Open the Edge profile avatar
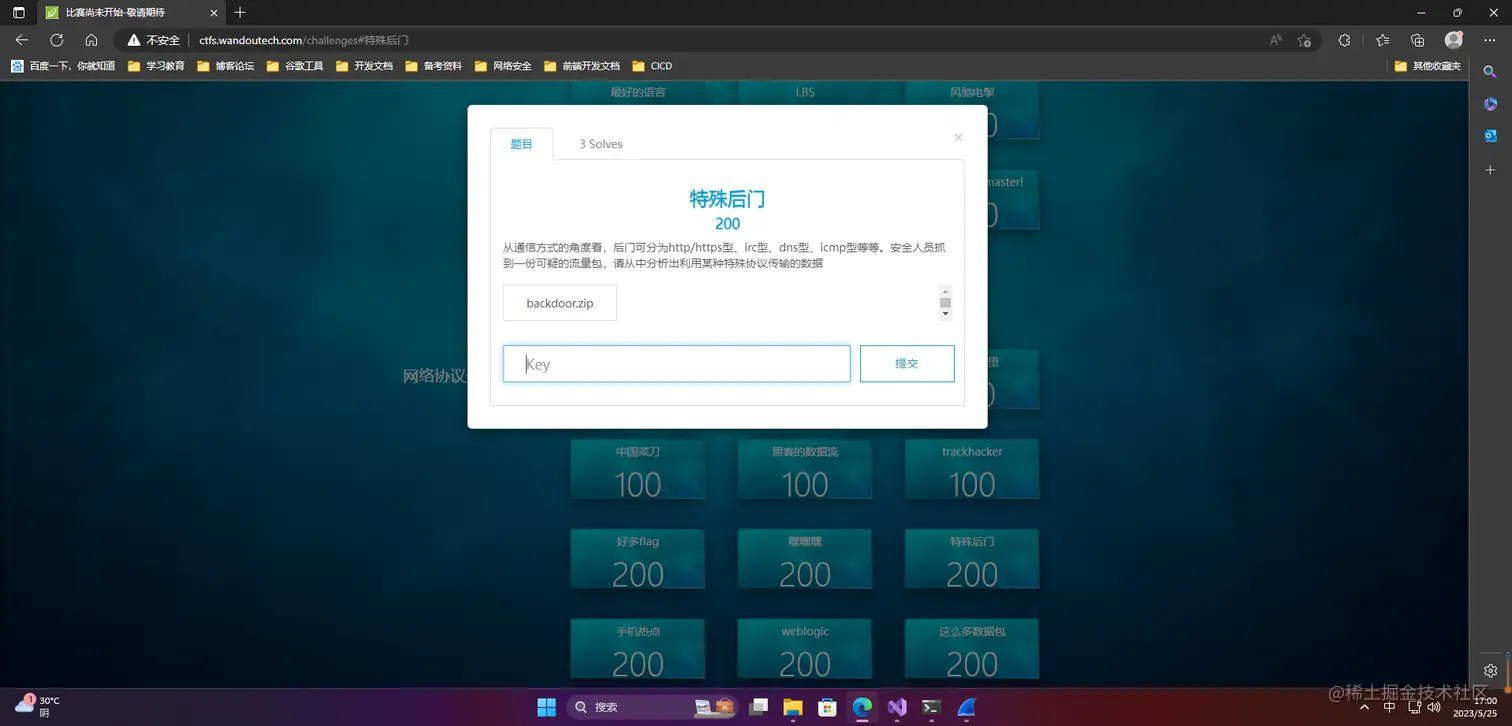Image resolution: width=1512 pixels, height=726 pixels. click(1453, 40)
